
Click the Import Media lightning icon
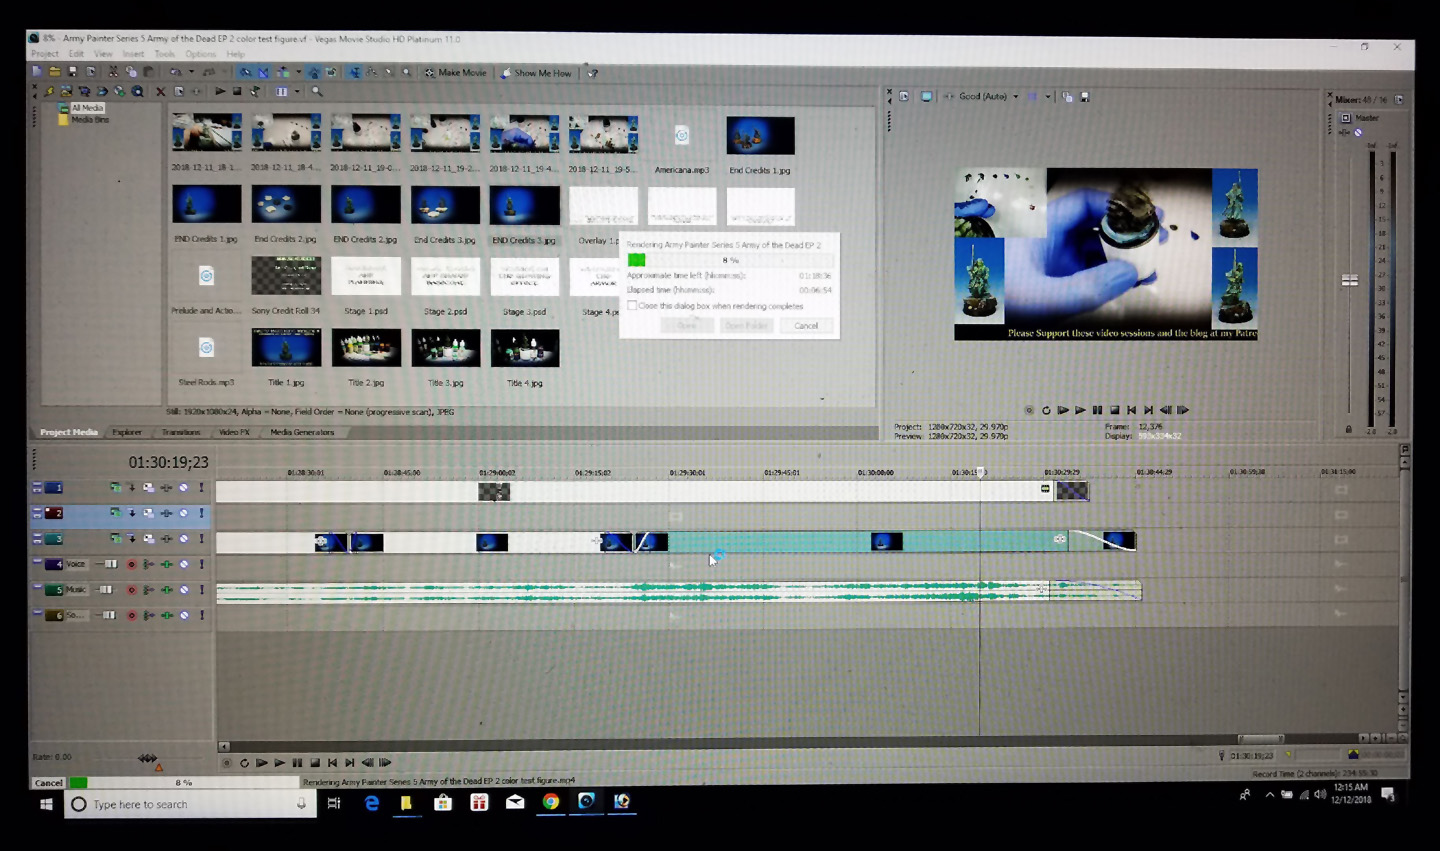click(49, 91)
